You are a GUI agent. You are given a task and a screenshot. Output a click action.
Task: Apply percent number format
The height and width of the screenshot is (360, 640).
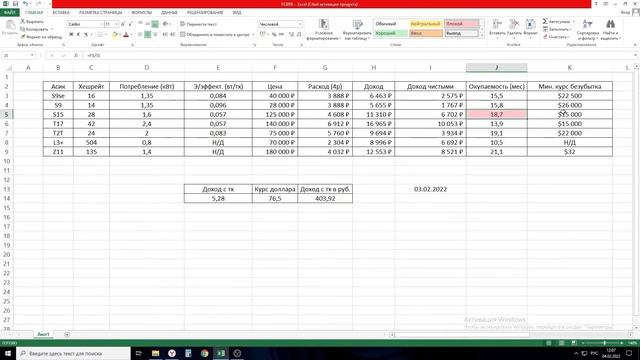tap(274, 35)
